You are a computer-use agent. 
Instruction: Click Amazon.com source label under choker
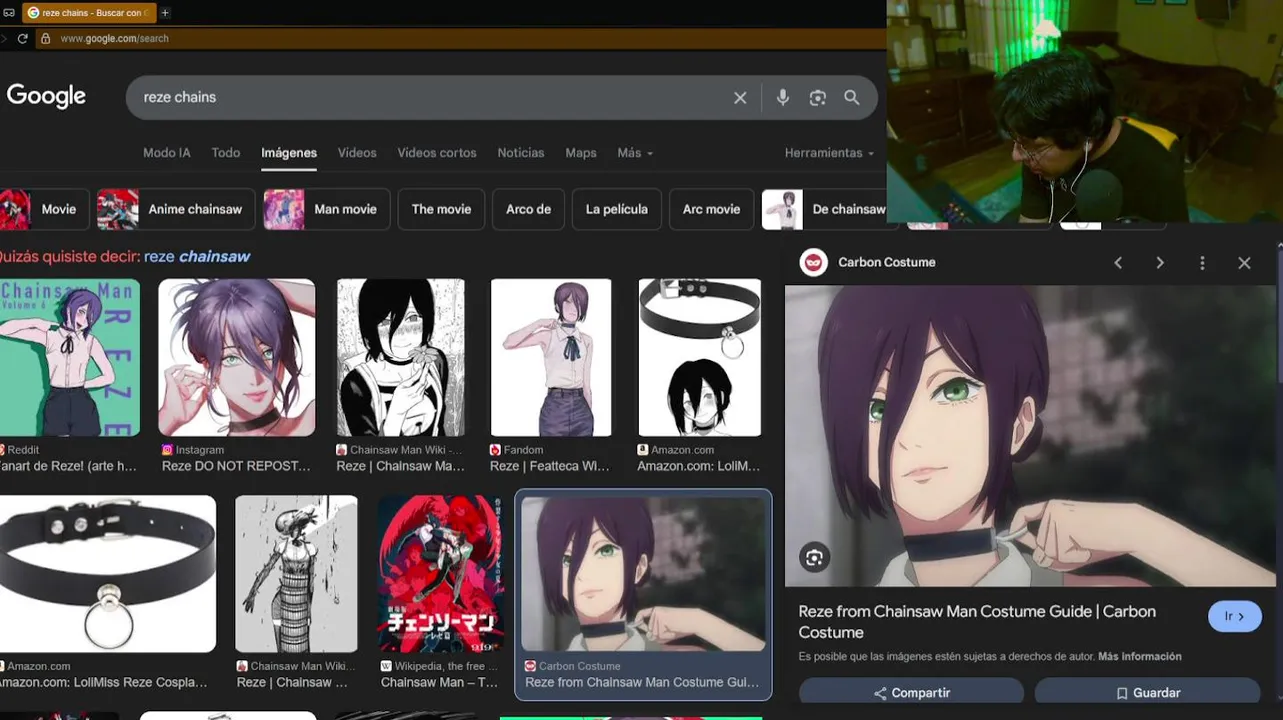[x=38, y=666]
